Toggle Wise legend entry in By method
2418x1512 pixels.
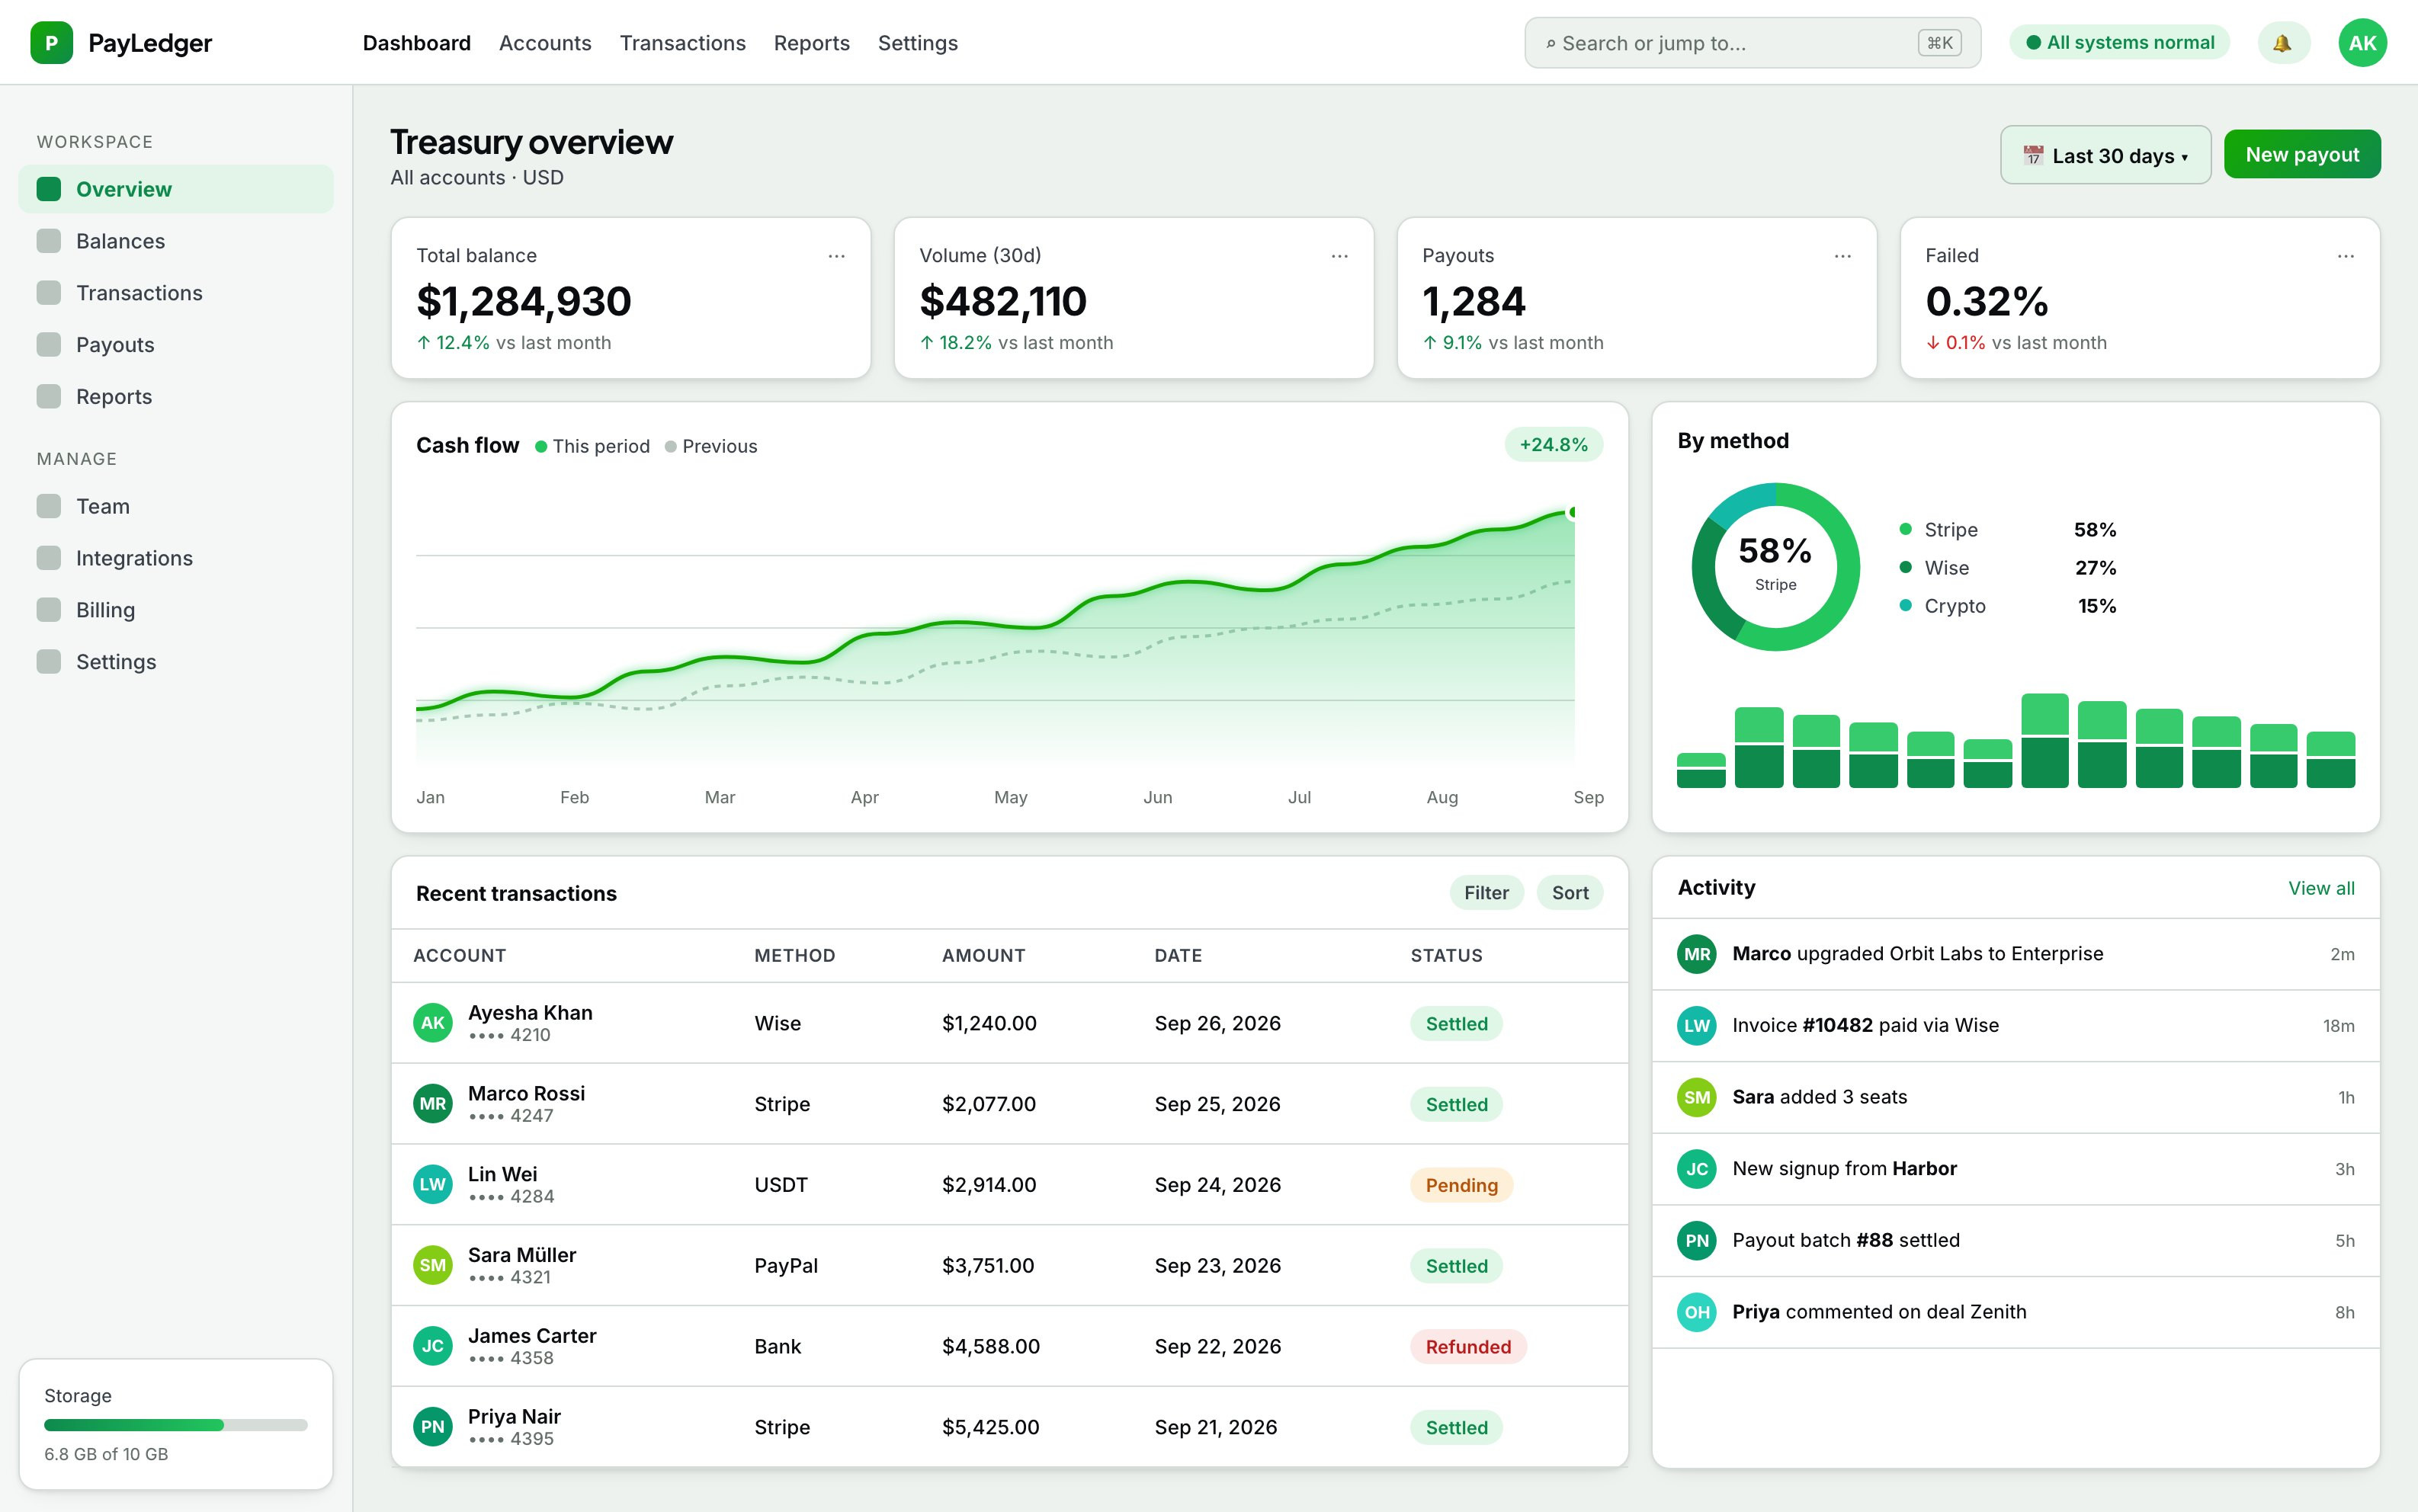click(x=2007, y=568)
